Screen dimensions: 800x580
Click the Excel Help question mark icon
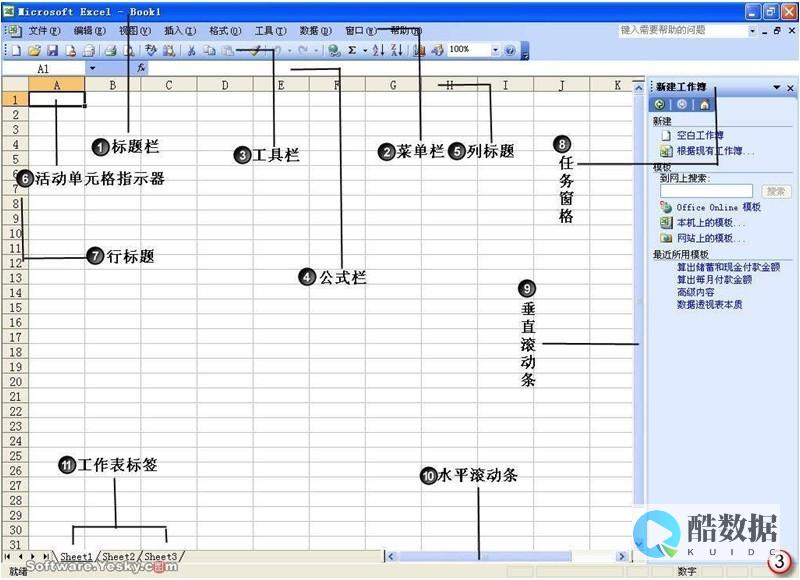509,50
